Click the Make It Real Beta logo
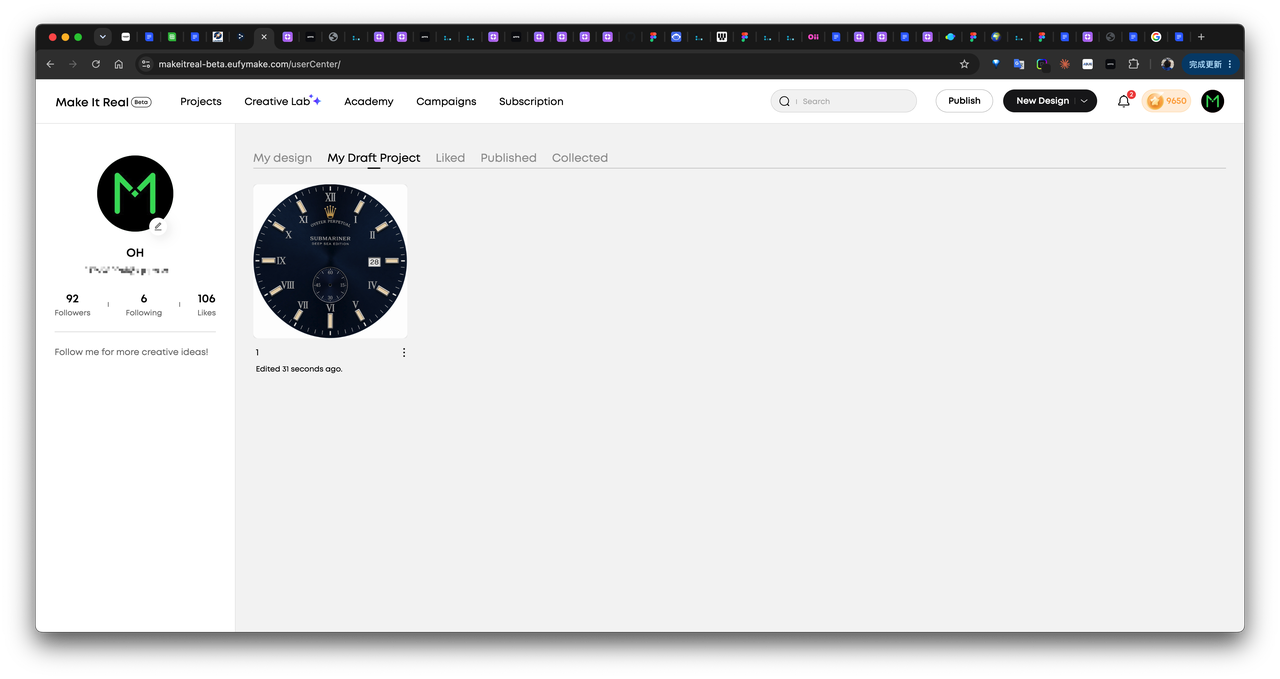Screen dimensions: 1280x679 103,102
